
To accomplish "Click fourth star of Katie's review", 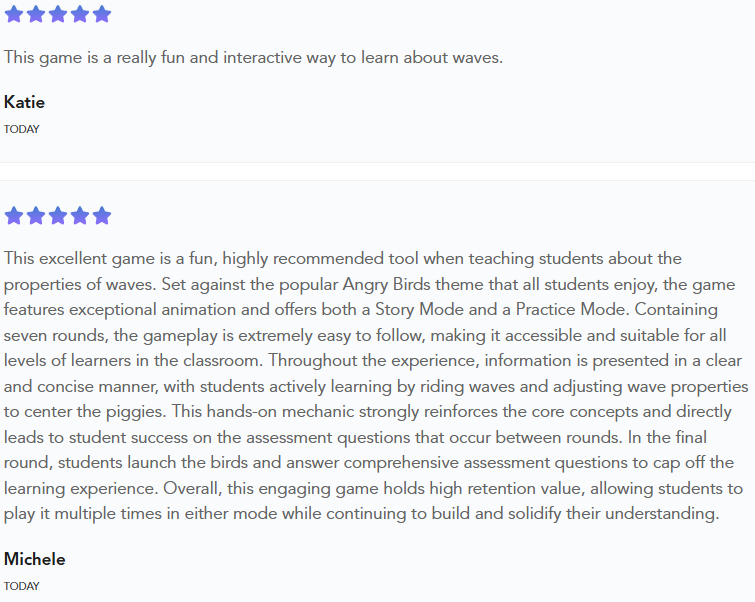I will coord(80,14).
